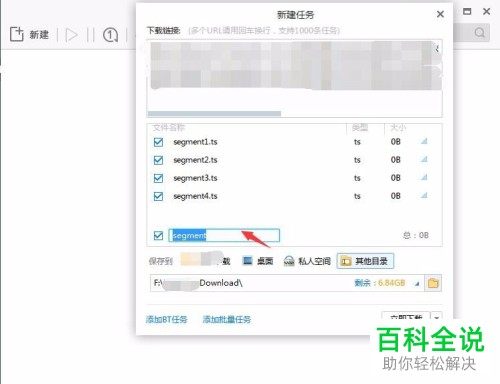Image resolution: width=500 pixels, height=384 pixels.
Task: Open the browse folder icon button
Action: (433, 283)
